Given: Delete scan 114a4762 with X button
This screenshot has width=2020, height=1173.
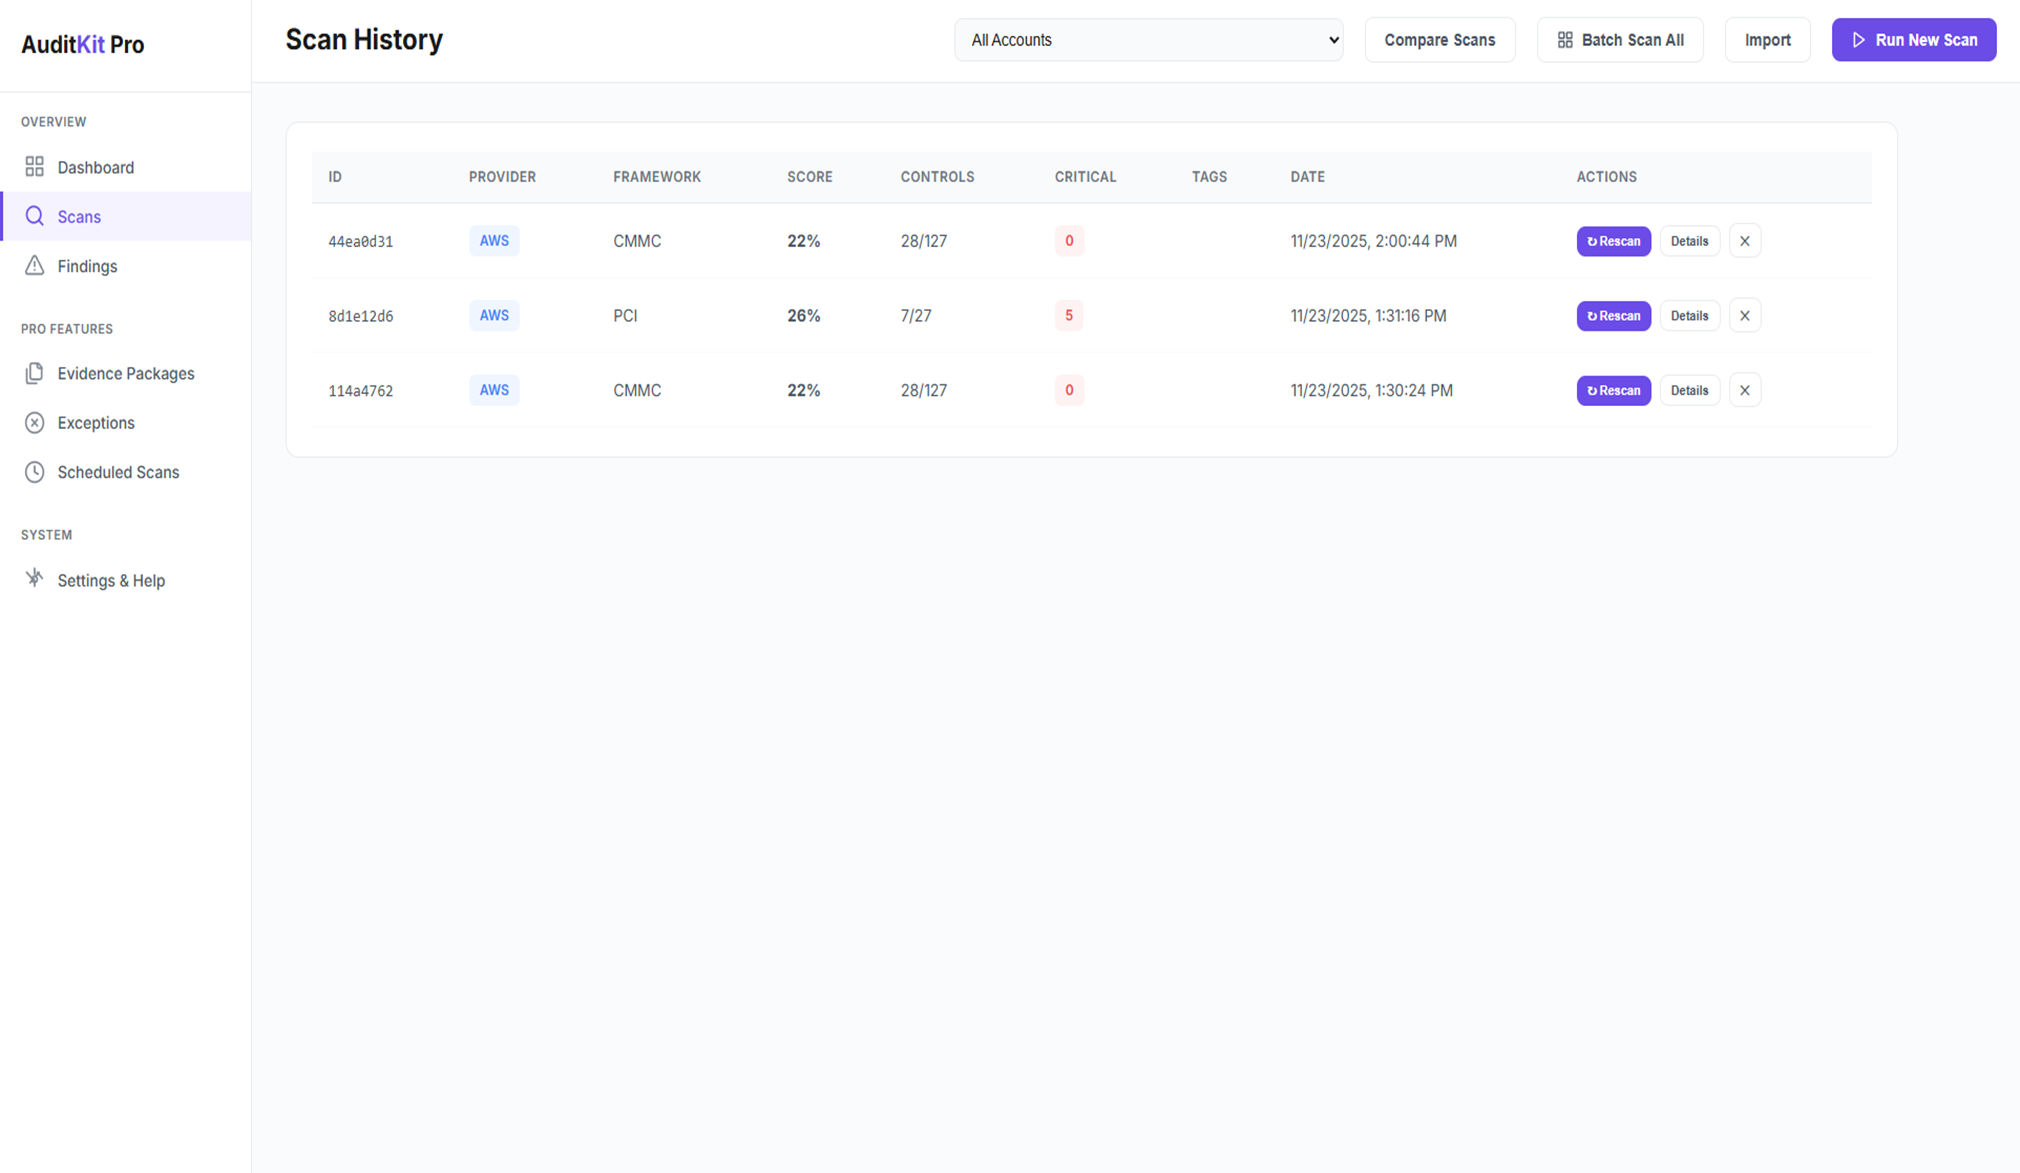Looking at the screenshot, I should click(1744, 391).
